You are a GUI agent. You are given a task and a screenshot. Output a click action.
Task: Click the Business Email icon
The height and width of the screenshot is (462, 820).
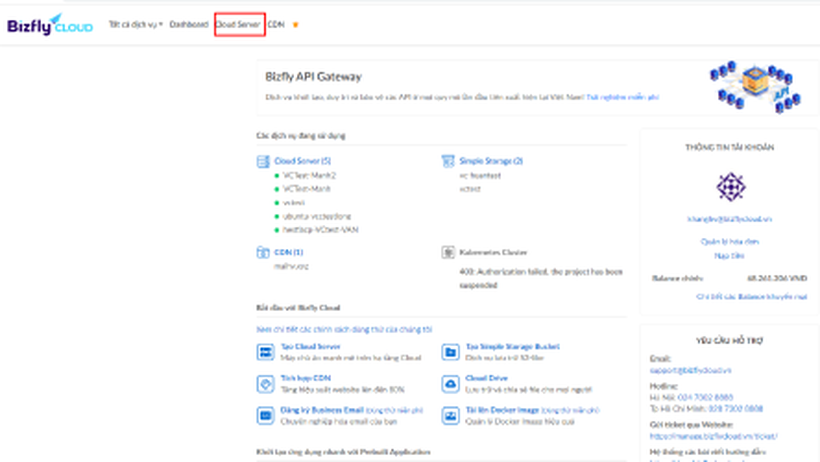tap(266, 416)
